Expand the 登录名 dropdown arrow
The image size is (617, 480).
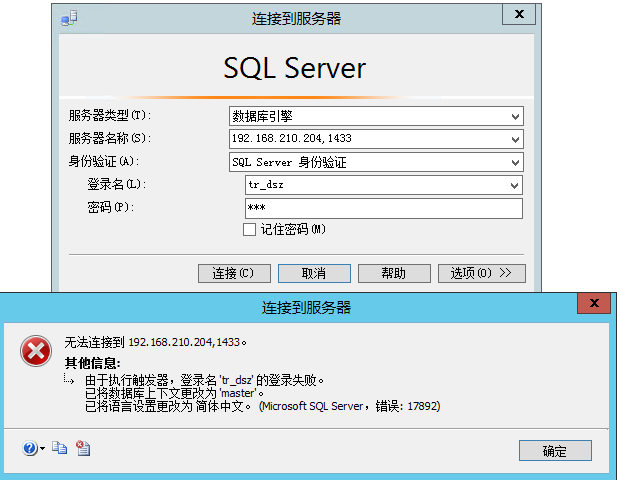tap(514, 185)
